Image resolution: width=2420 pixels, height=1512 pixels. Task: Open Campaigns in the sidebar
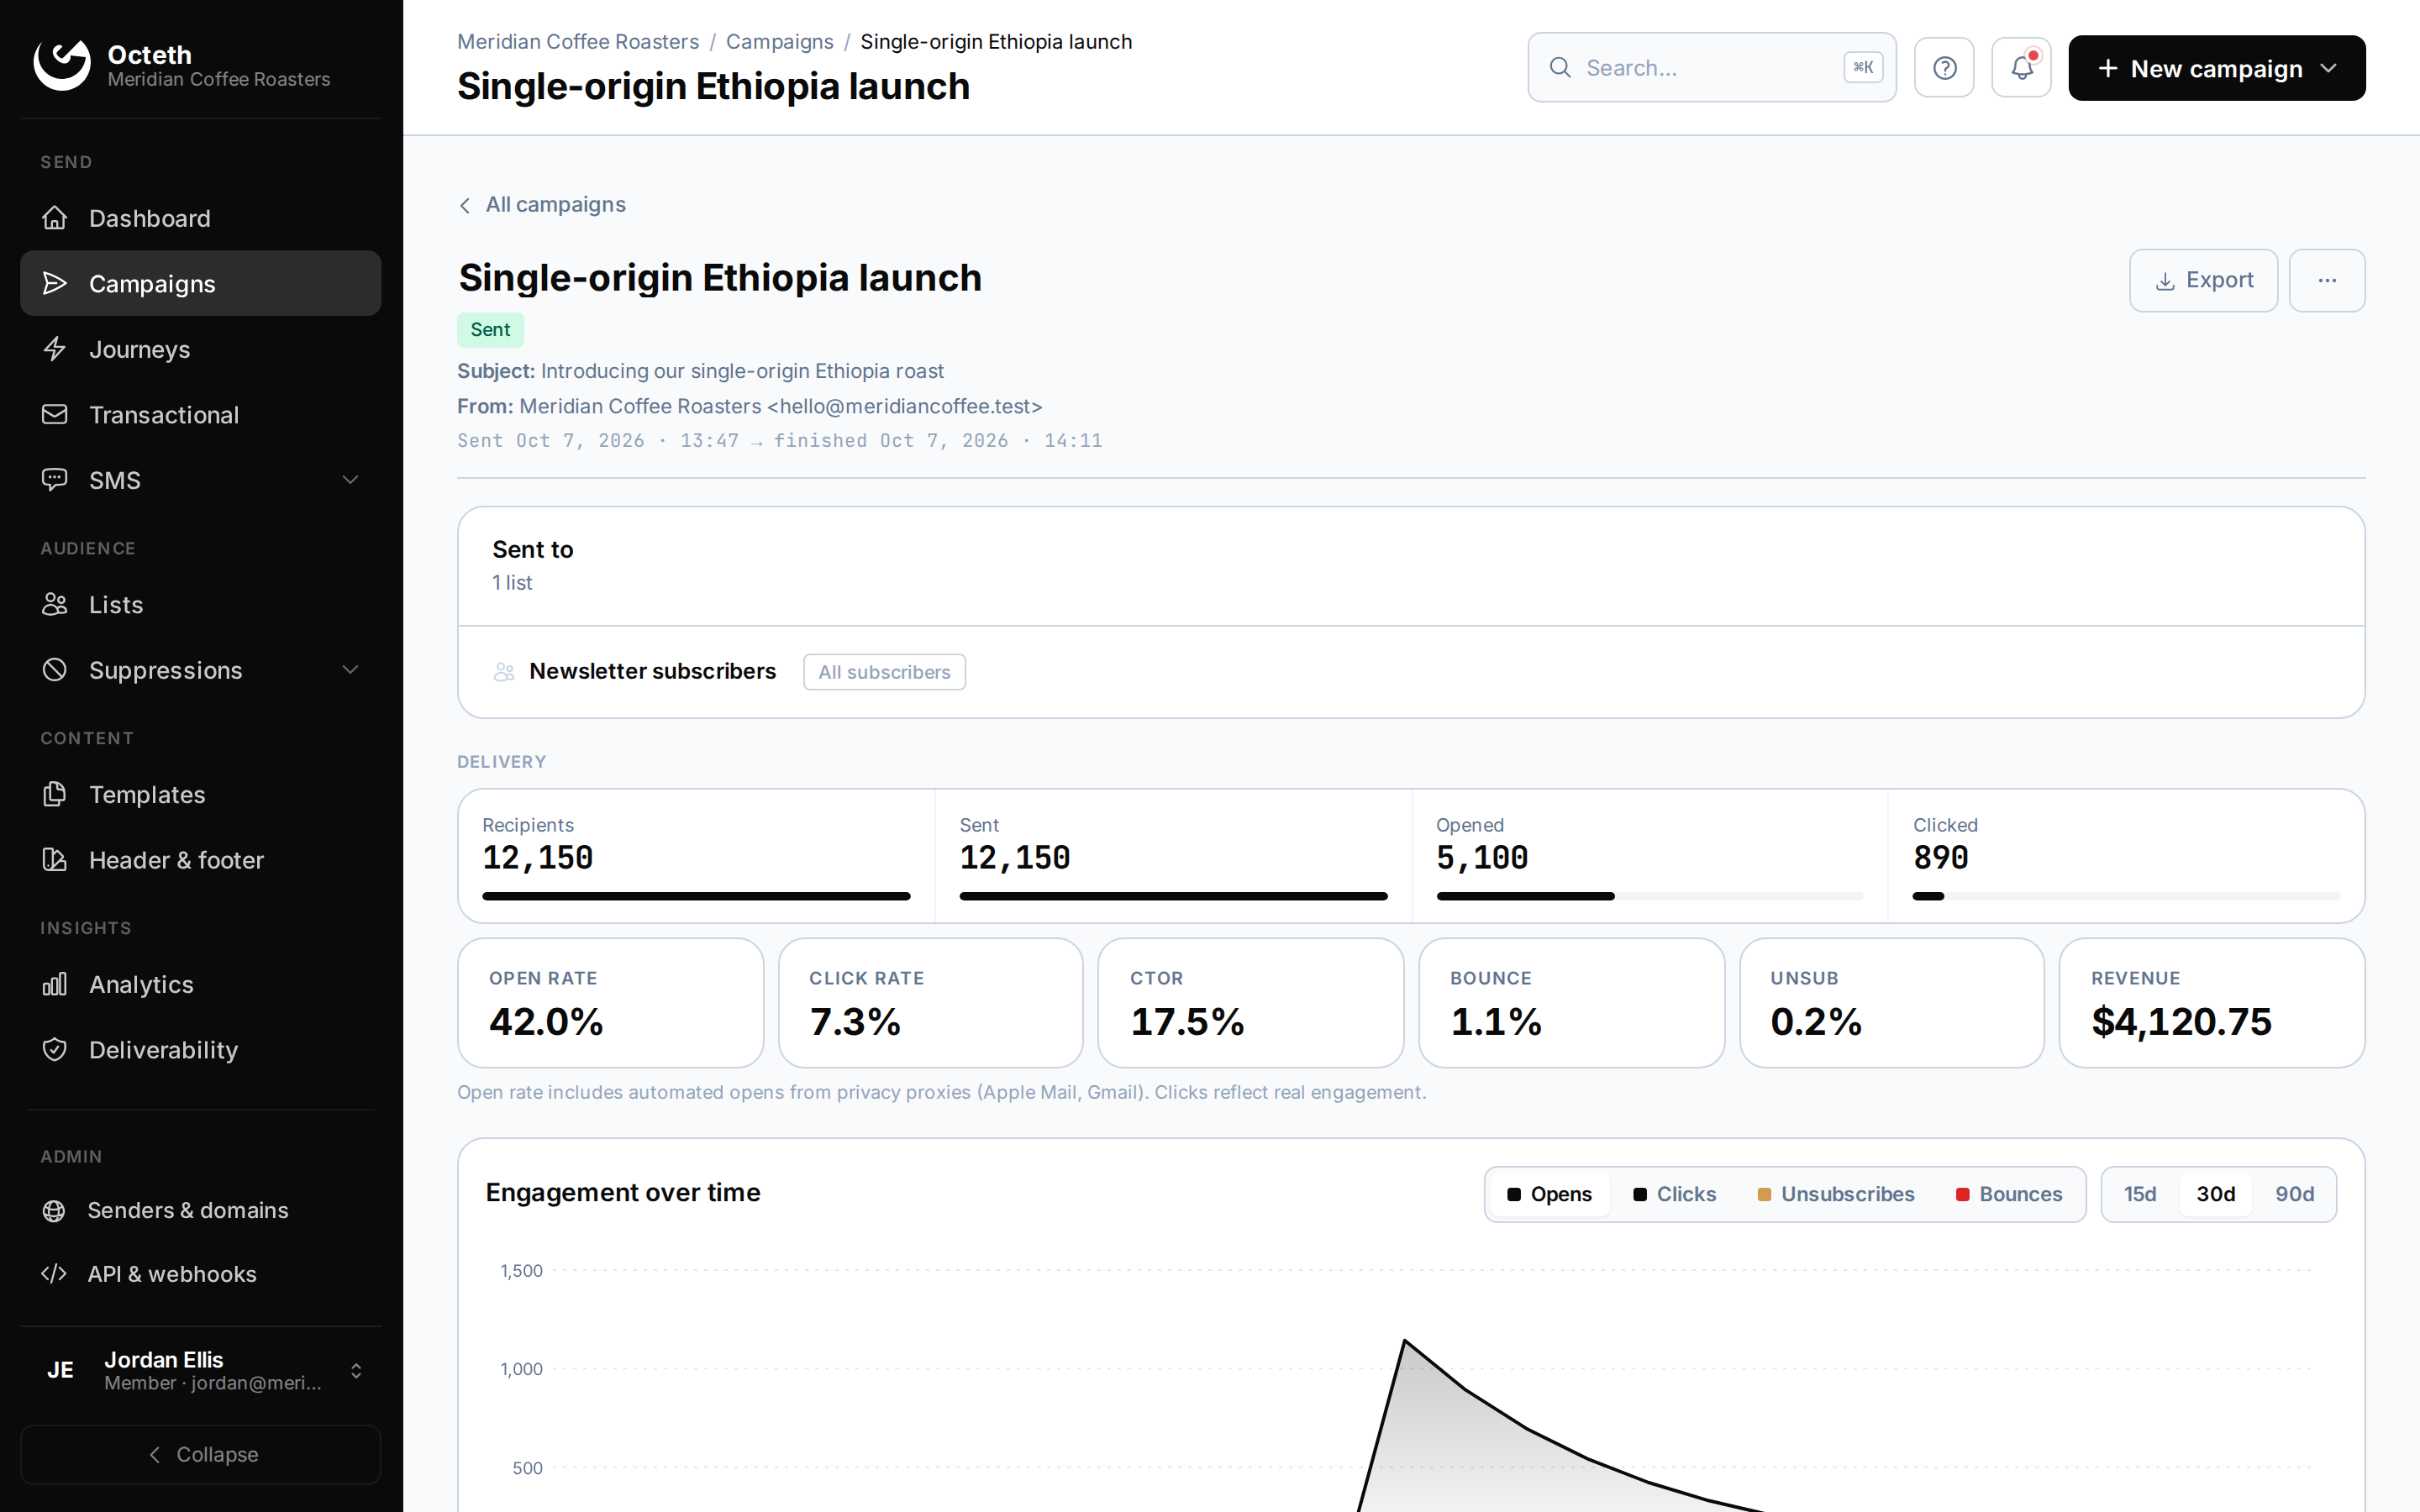200,283
